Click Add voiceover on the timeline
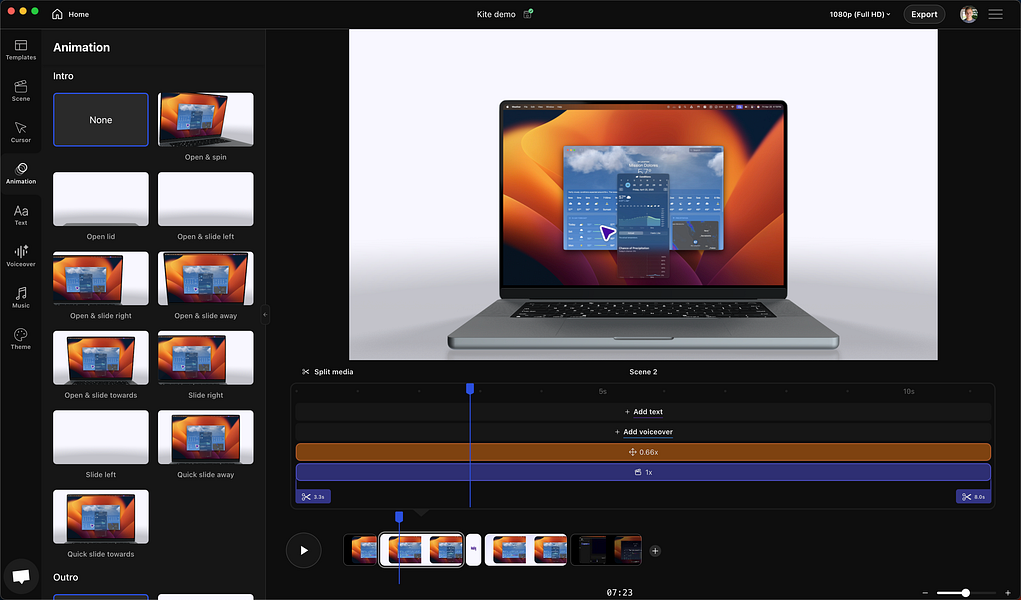The width and height of the screenshot is (1021, 600). [x=643, y=432]
